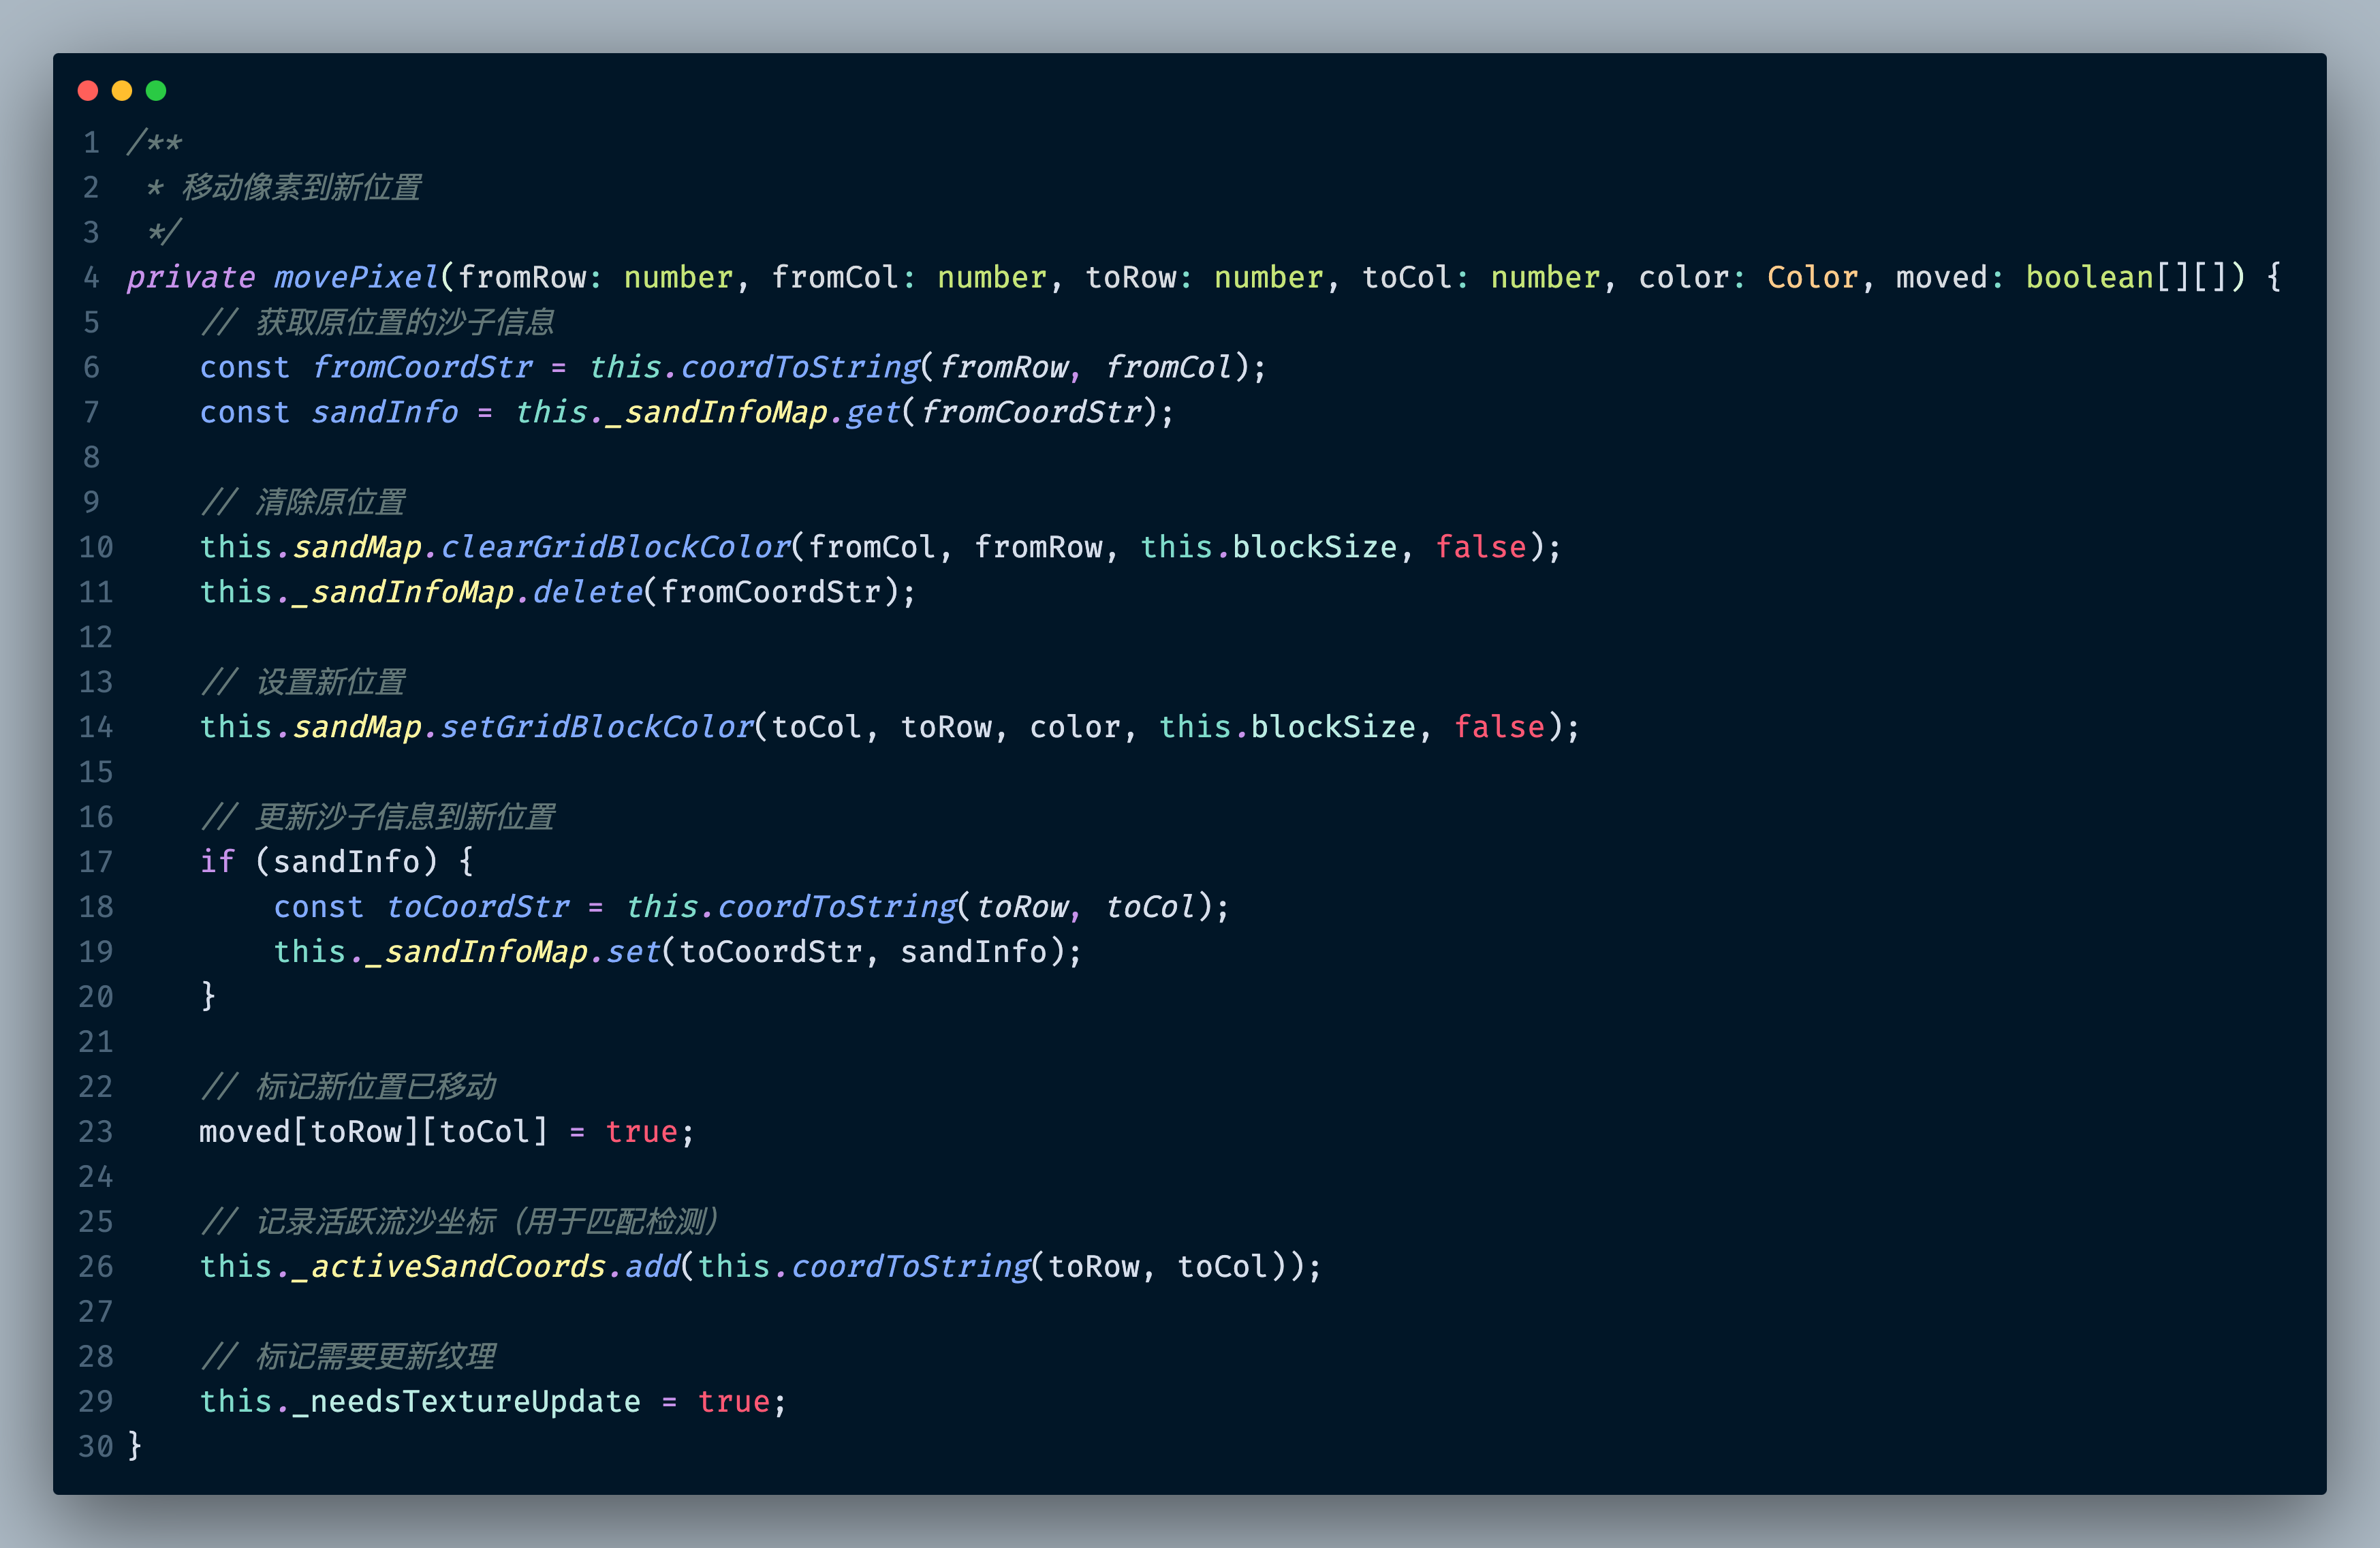
Task: Click the _sandInfoMap.set call
Action: pos(632,951)
